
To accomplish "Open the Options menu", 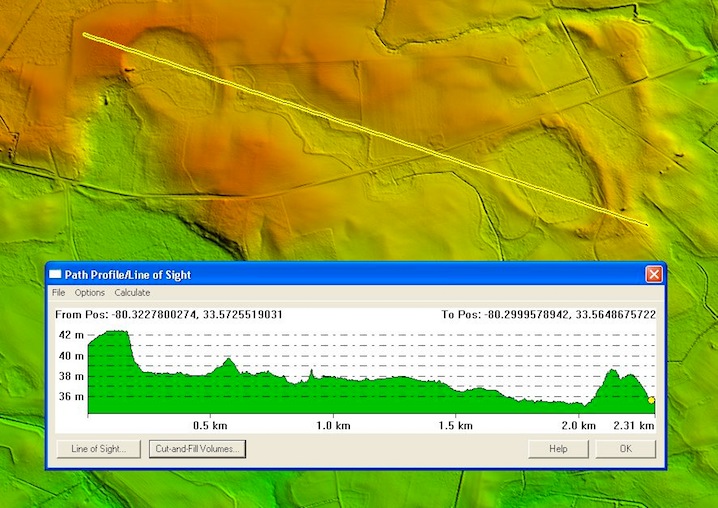I will tap(90, 293).
